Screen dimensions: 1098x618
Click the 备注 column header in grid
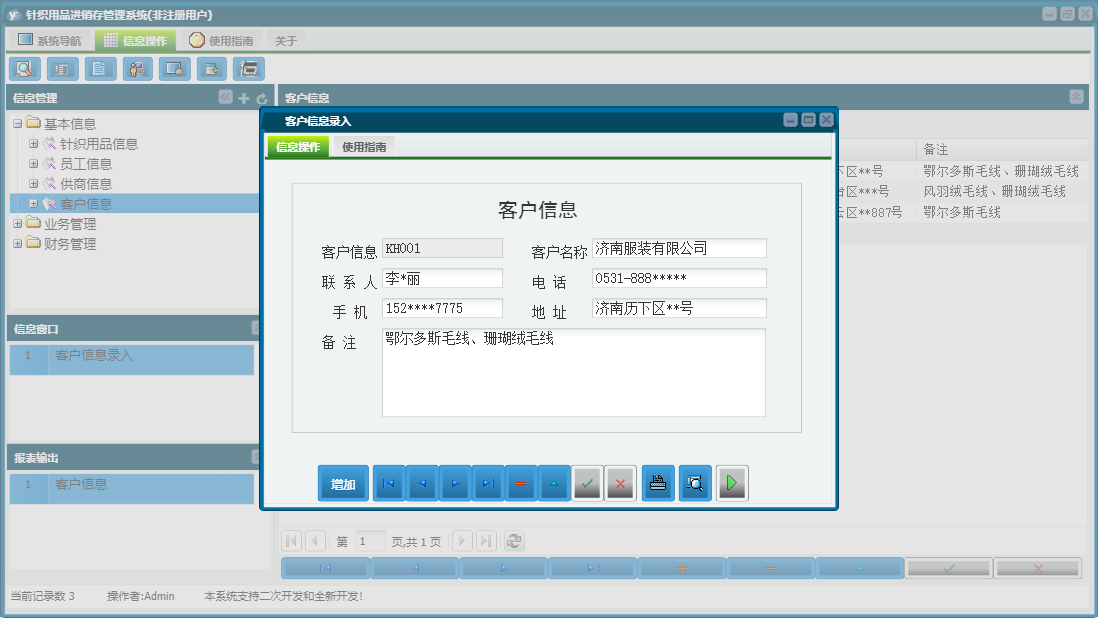pyautogui.click(x=1001, y=149)
